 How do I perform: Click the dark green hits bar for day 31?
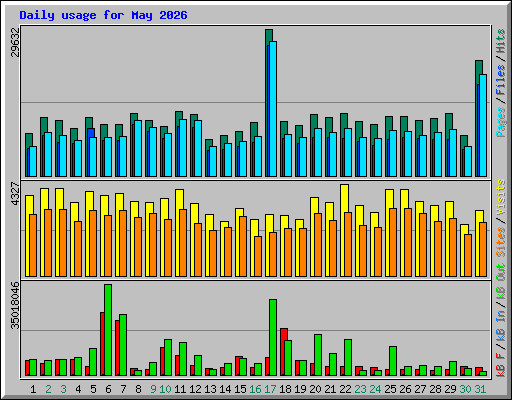click(479, 67)
